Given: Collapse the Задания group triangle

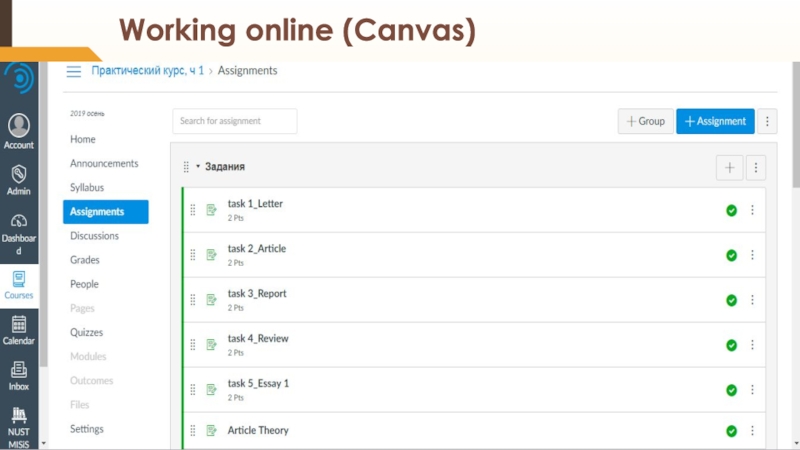Looking at the screenshot, I should coord(198,167).
